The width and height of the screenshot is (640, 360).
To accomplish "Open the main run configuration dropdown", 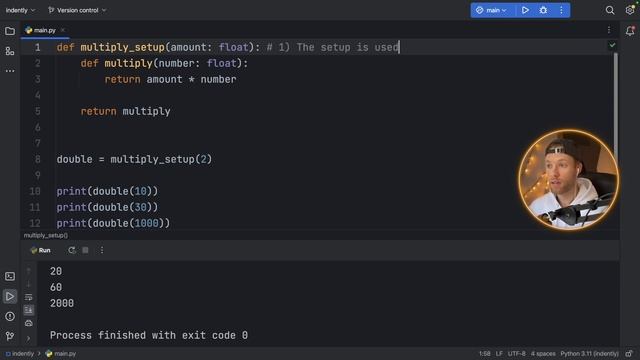I will coord(492,10).
